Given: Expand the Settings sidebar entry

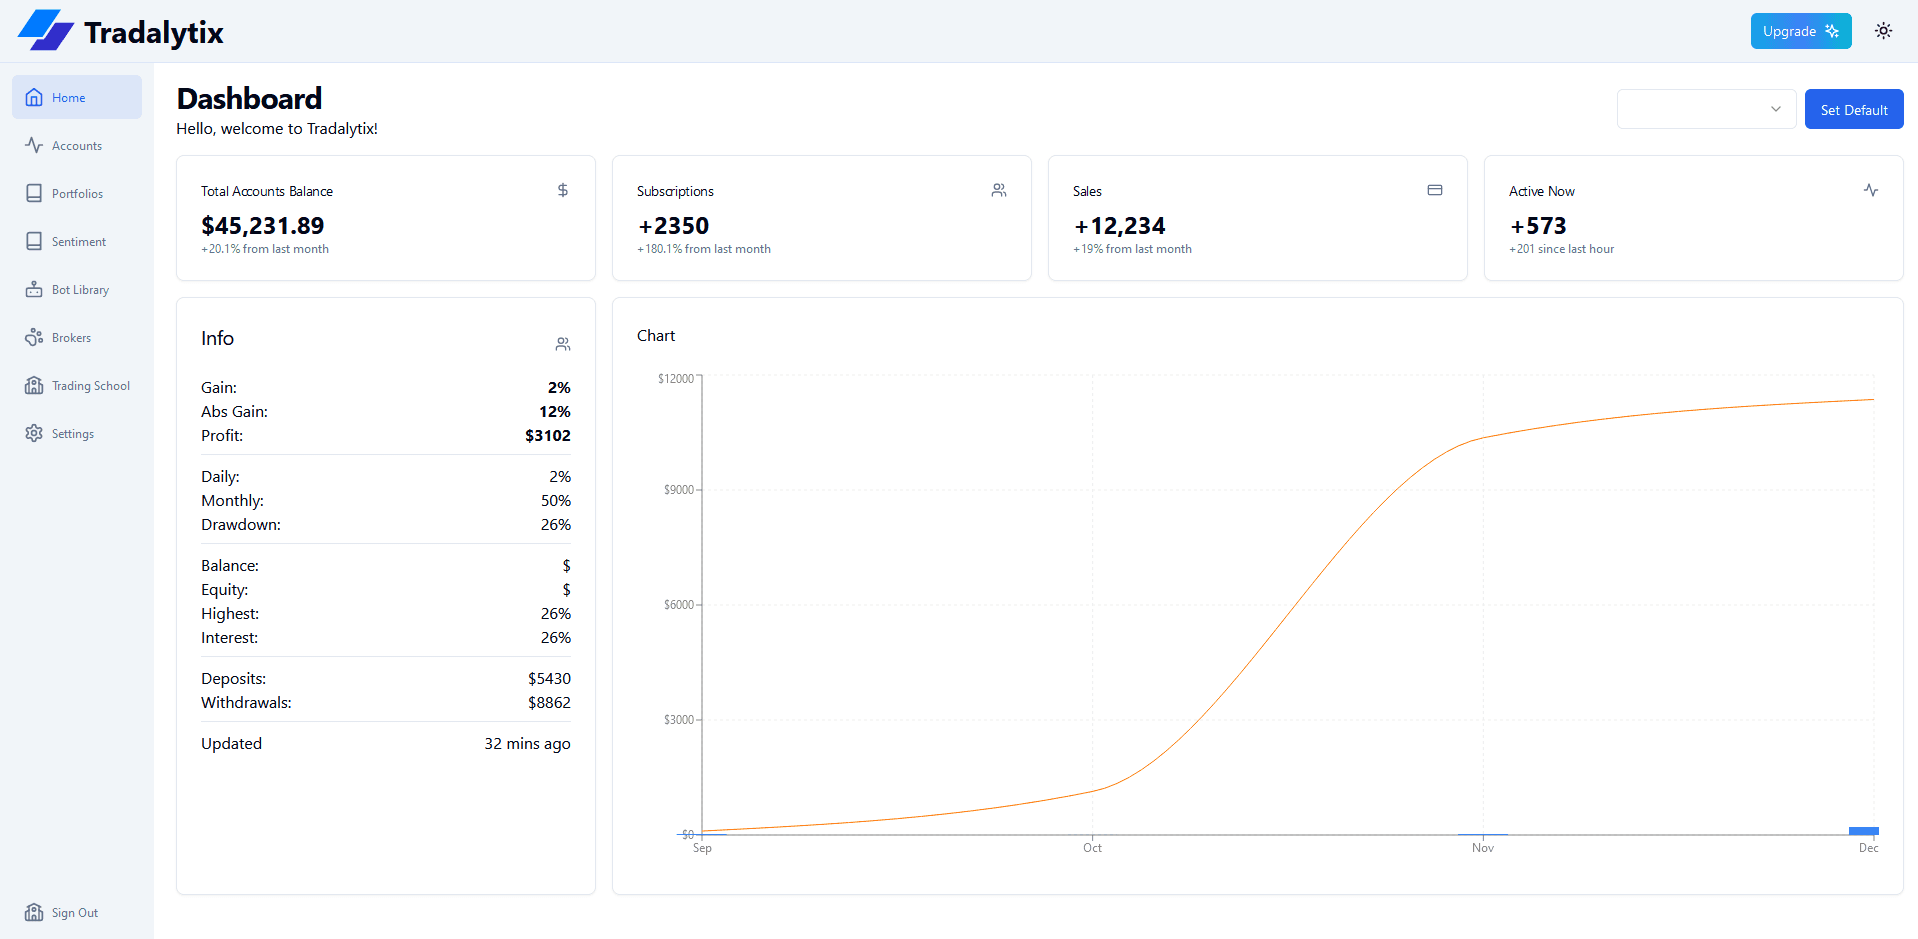Looking at the screenshot, I should [35, 433].
